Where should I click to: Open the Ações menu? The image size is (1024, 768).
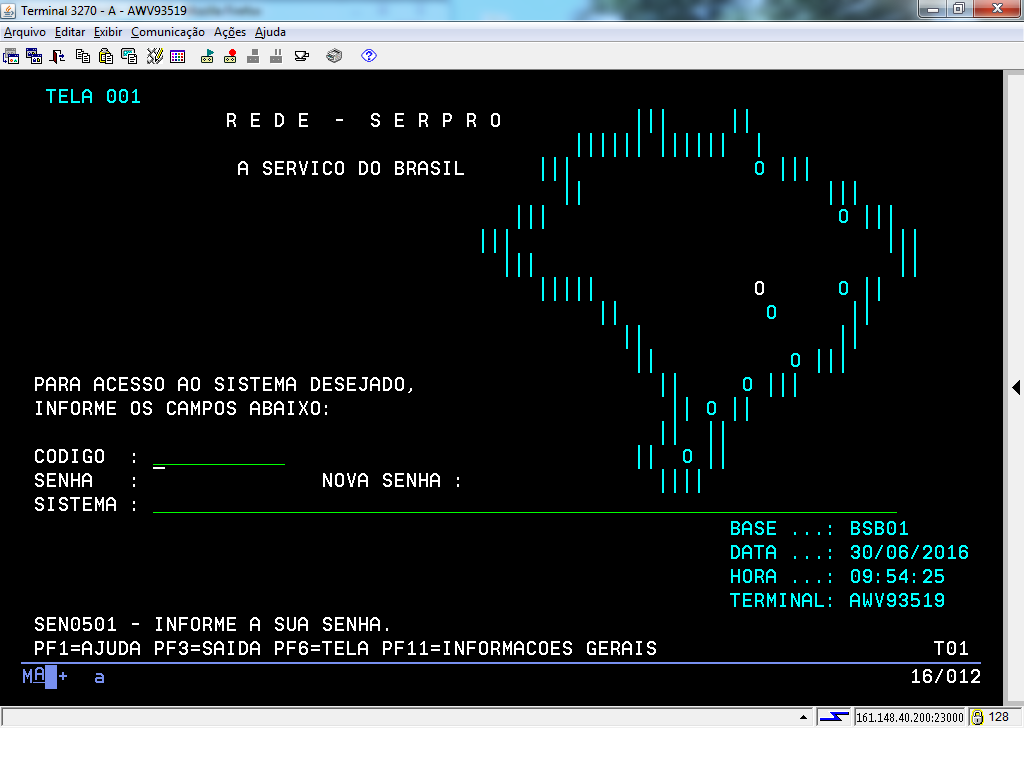pyautogui.click(x=230, y=32)
